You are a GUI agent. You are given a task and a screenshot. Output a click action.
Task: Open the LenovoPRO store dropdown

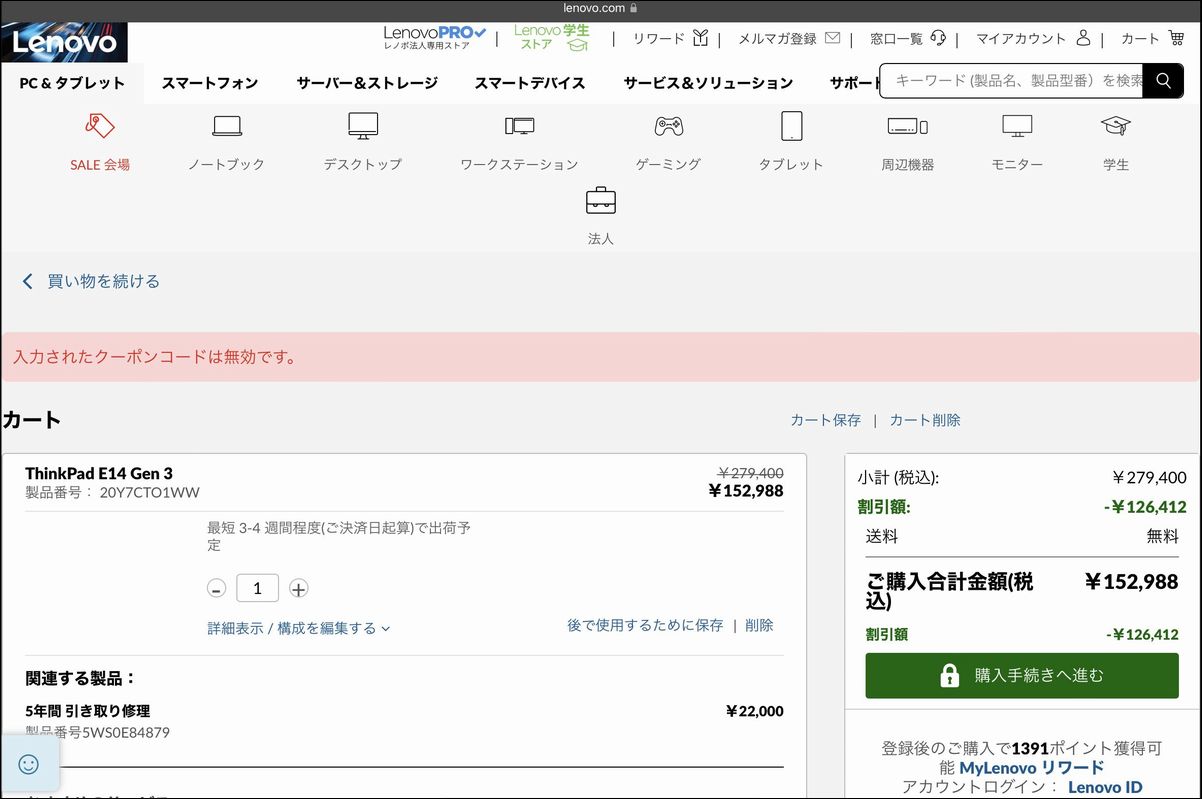click(x=435, y=38)
